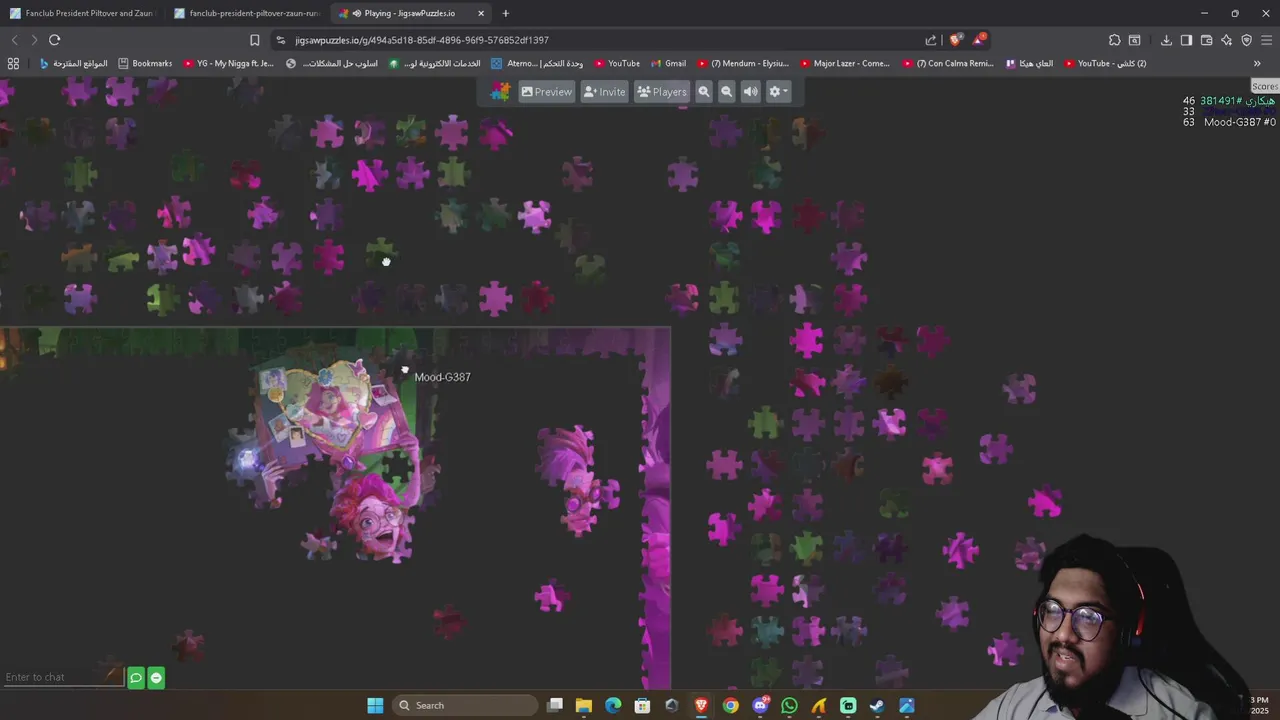Open Major Lazer bookmark
1280x720 pixels.
(843, 63)
